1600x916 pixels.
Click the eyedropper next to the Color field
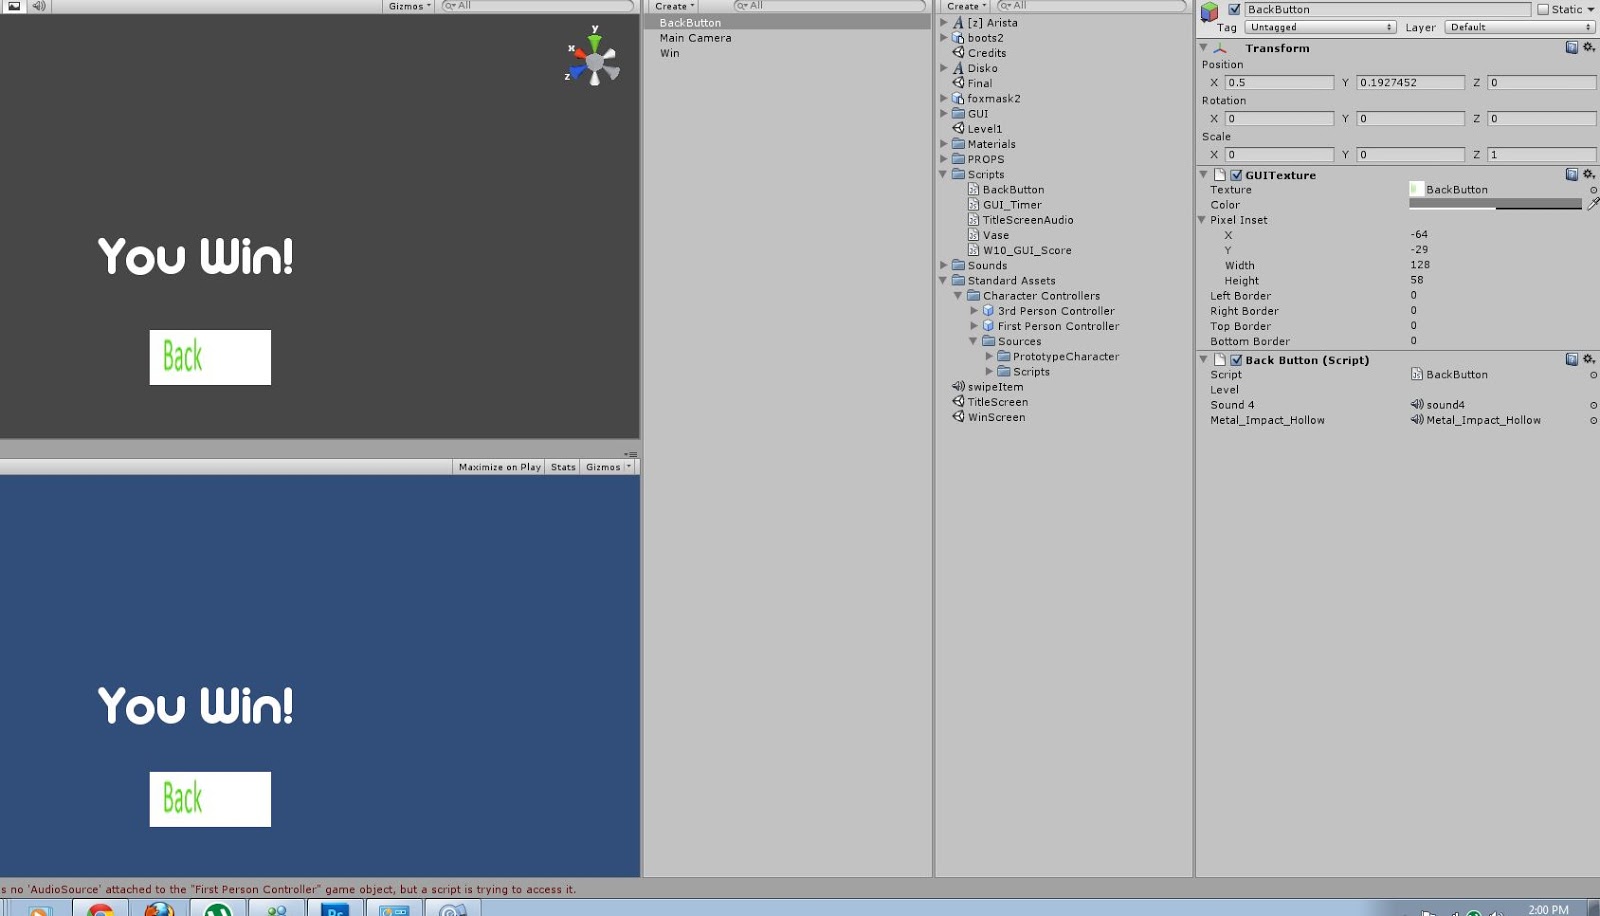pyautogui.click(x=1594, y=203)
